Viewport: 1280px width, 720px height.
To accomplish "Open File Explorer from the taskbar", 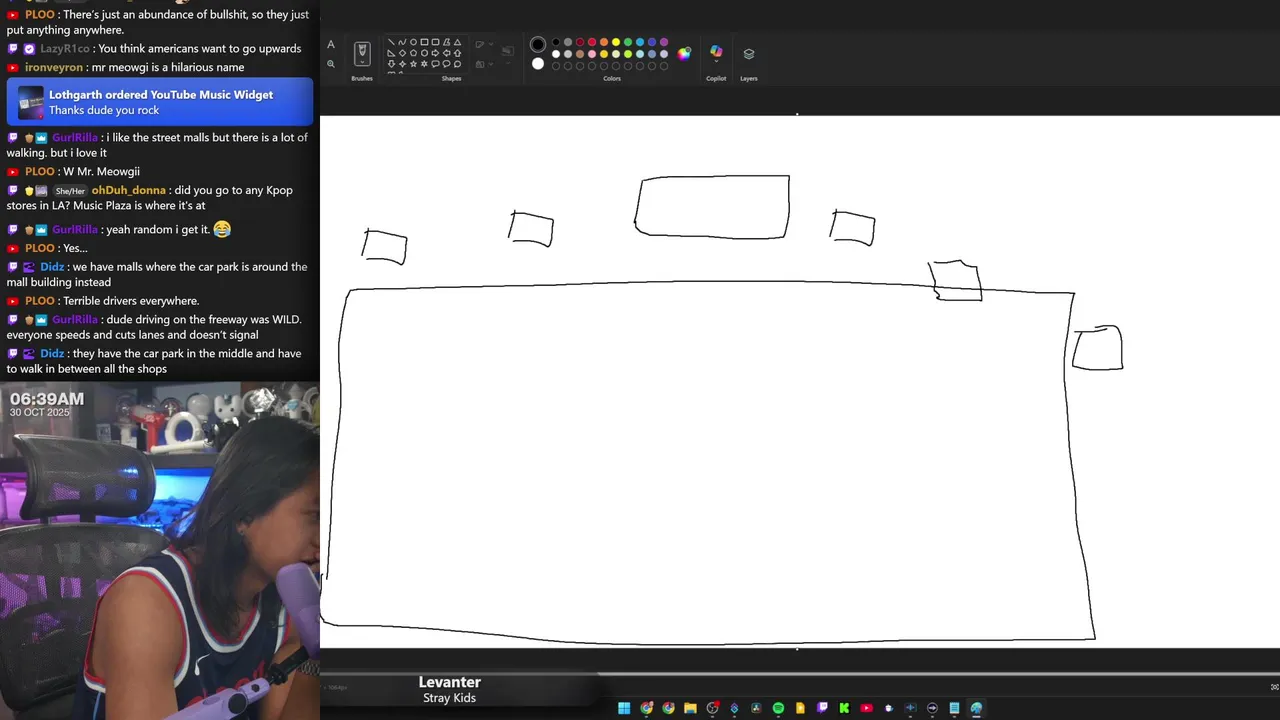I will click(x=690, y=708).
